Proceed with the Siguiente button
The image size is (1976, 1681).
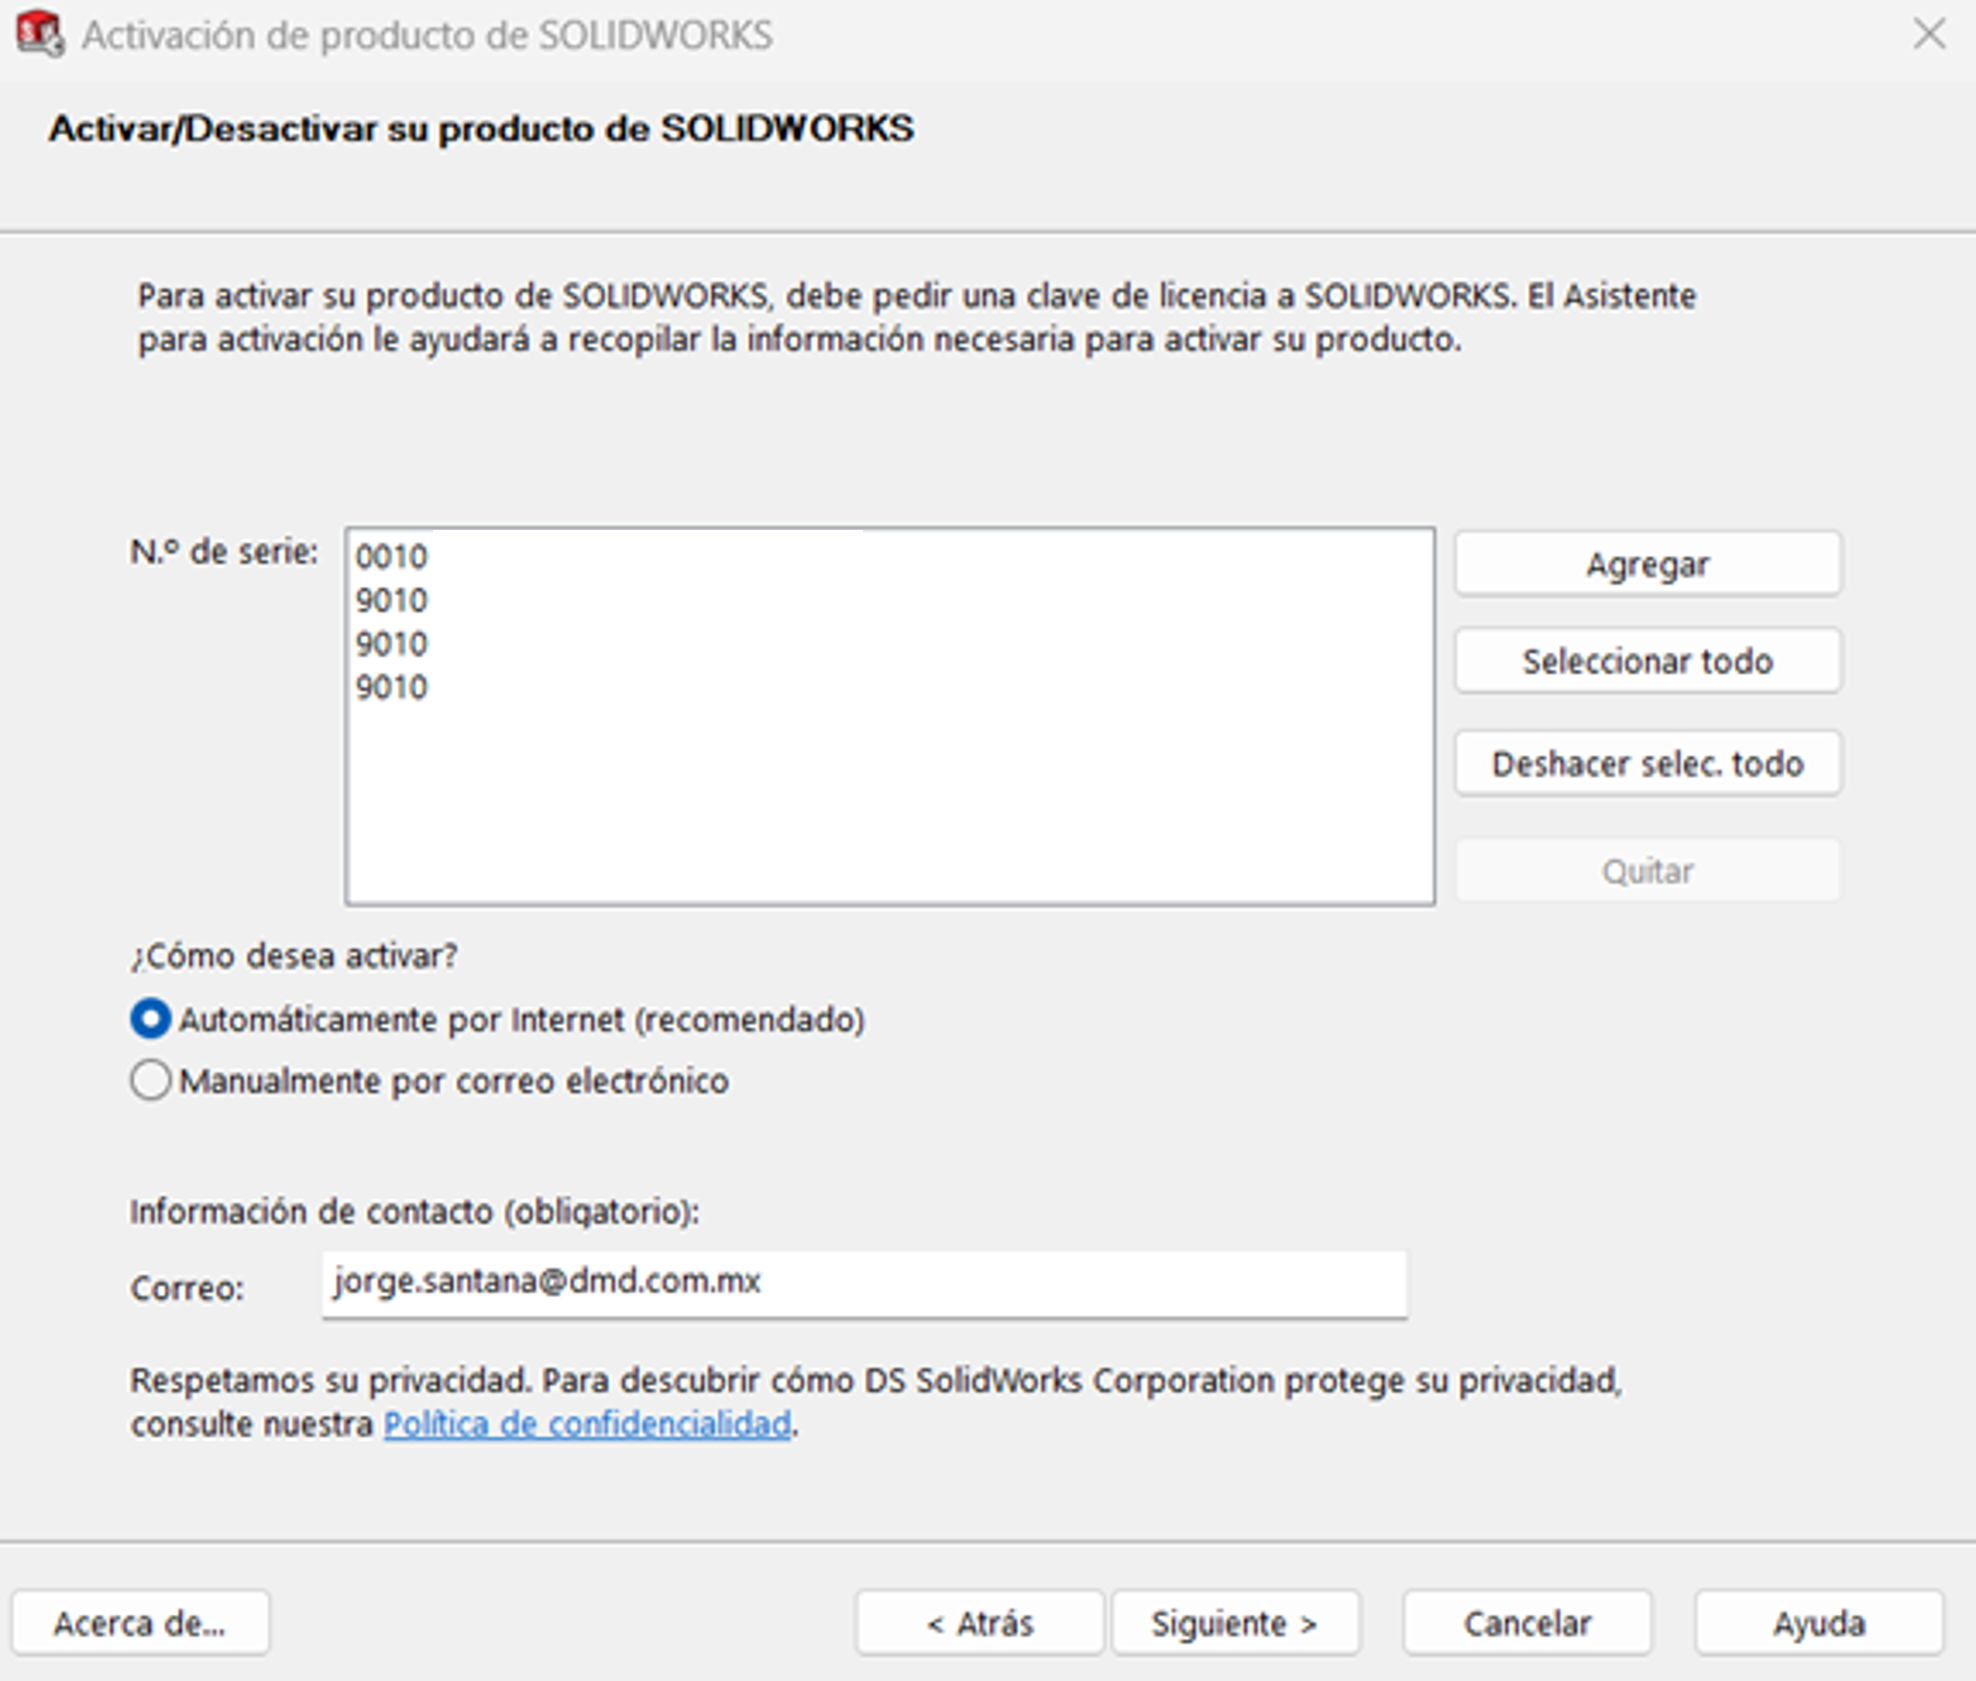(x=1236, y=1623)
